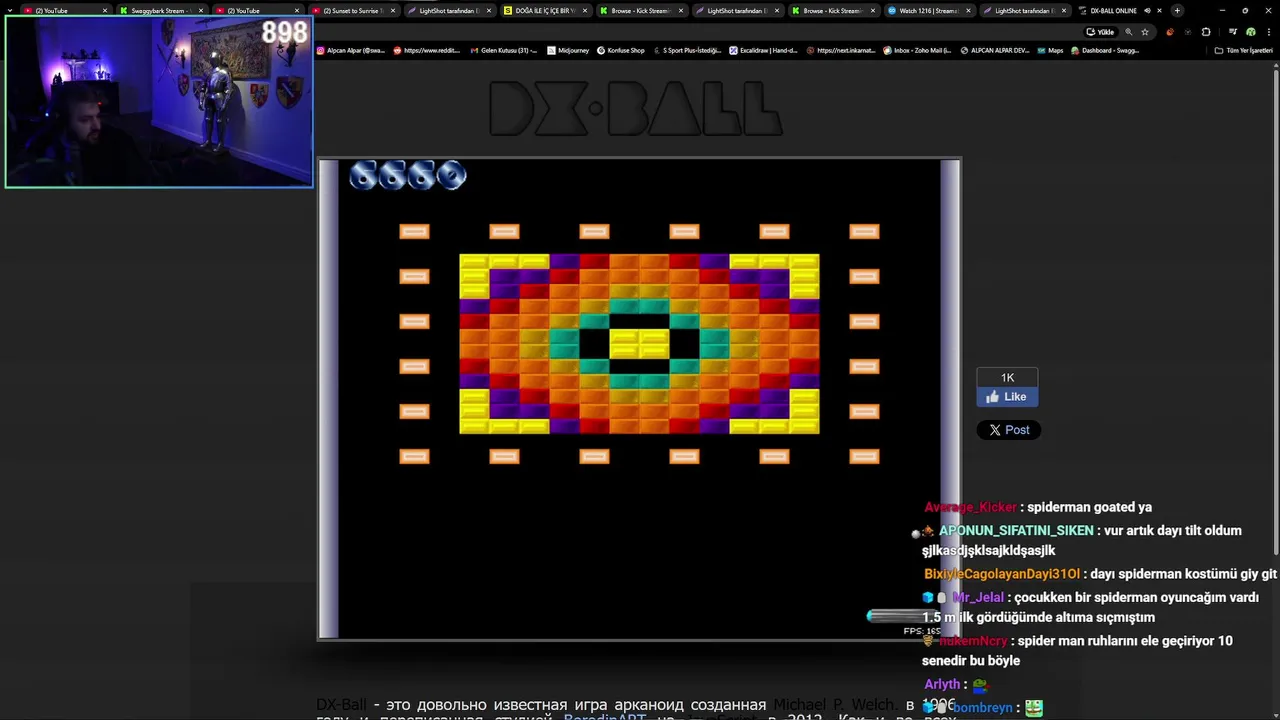This screenshot has width=1280, height=720.
Task: Open a new browser tab with plus
Action: 1177,11
